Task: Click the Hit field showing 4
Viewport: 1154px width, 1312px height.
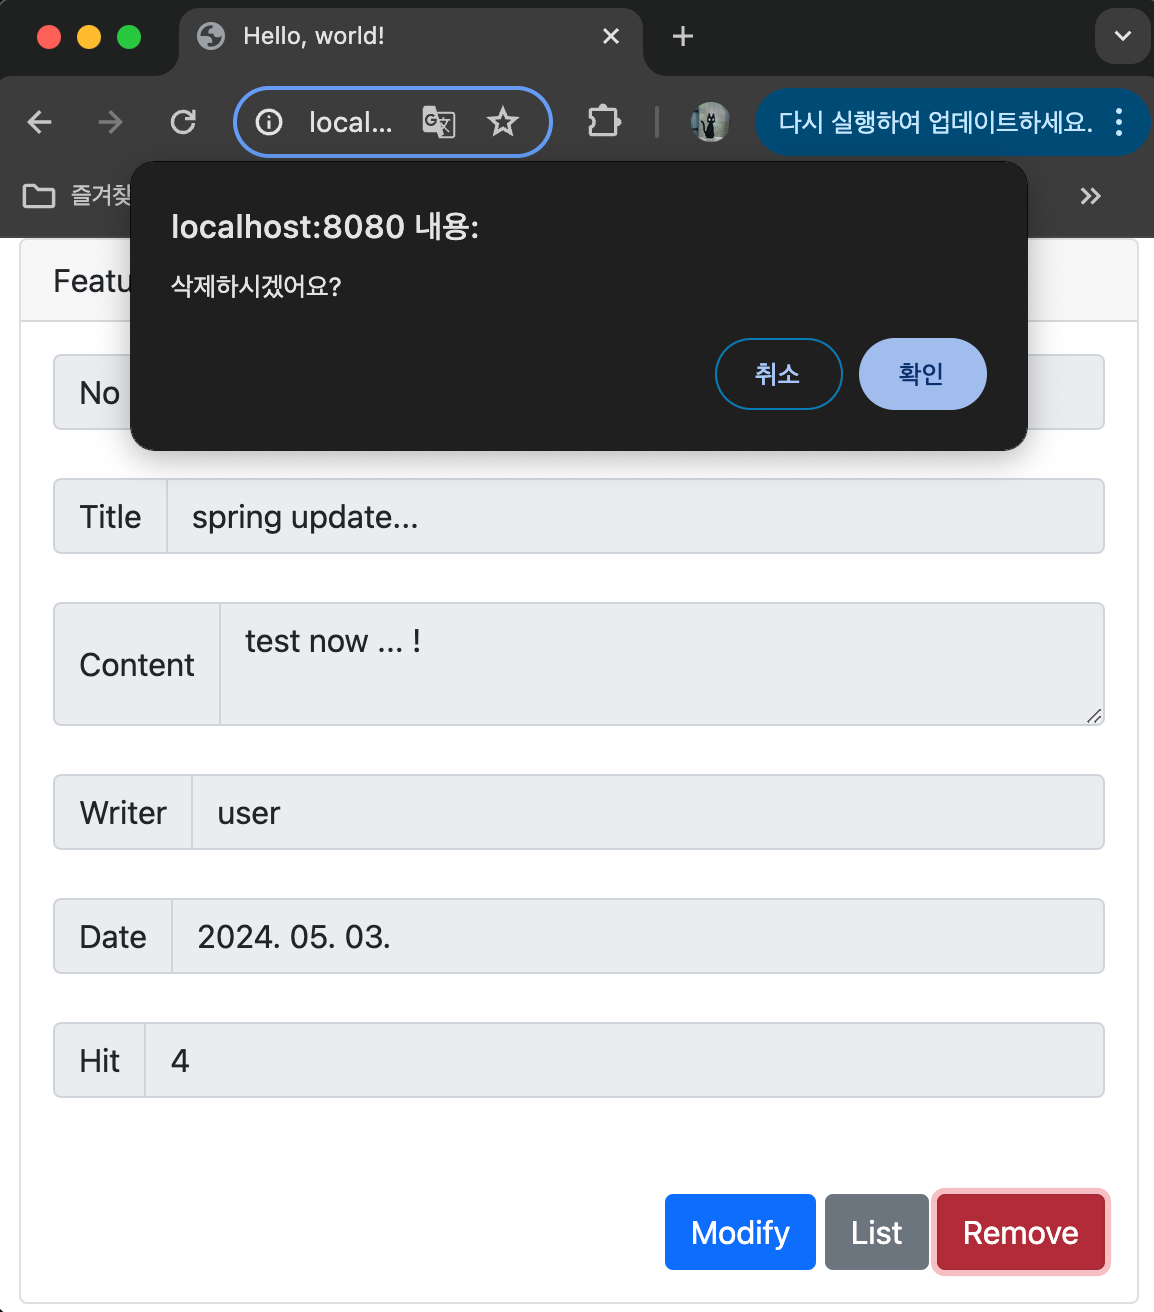Action: [x=625, y=1060]
